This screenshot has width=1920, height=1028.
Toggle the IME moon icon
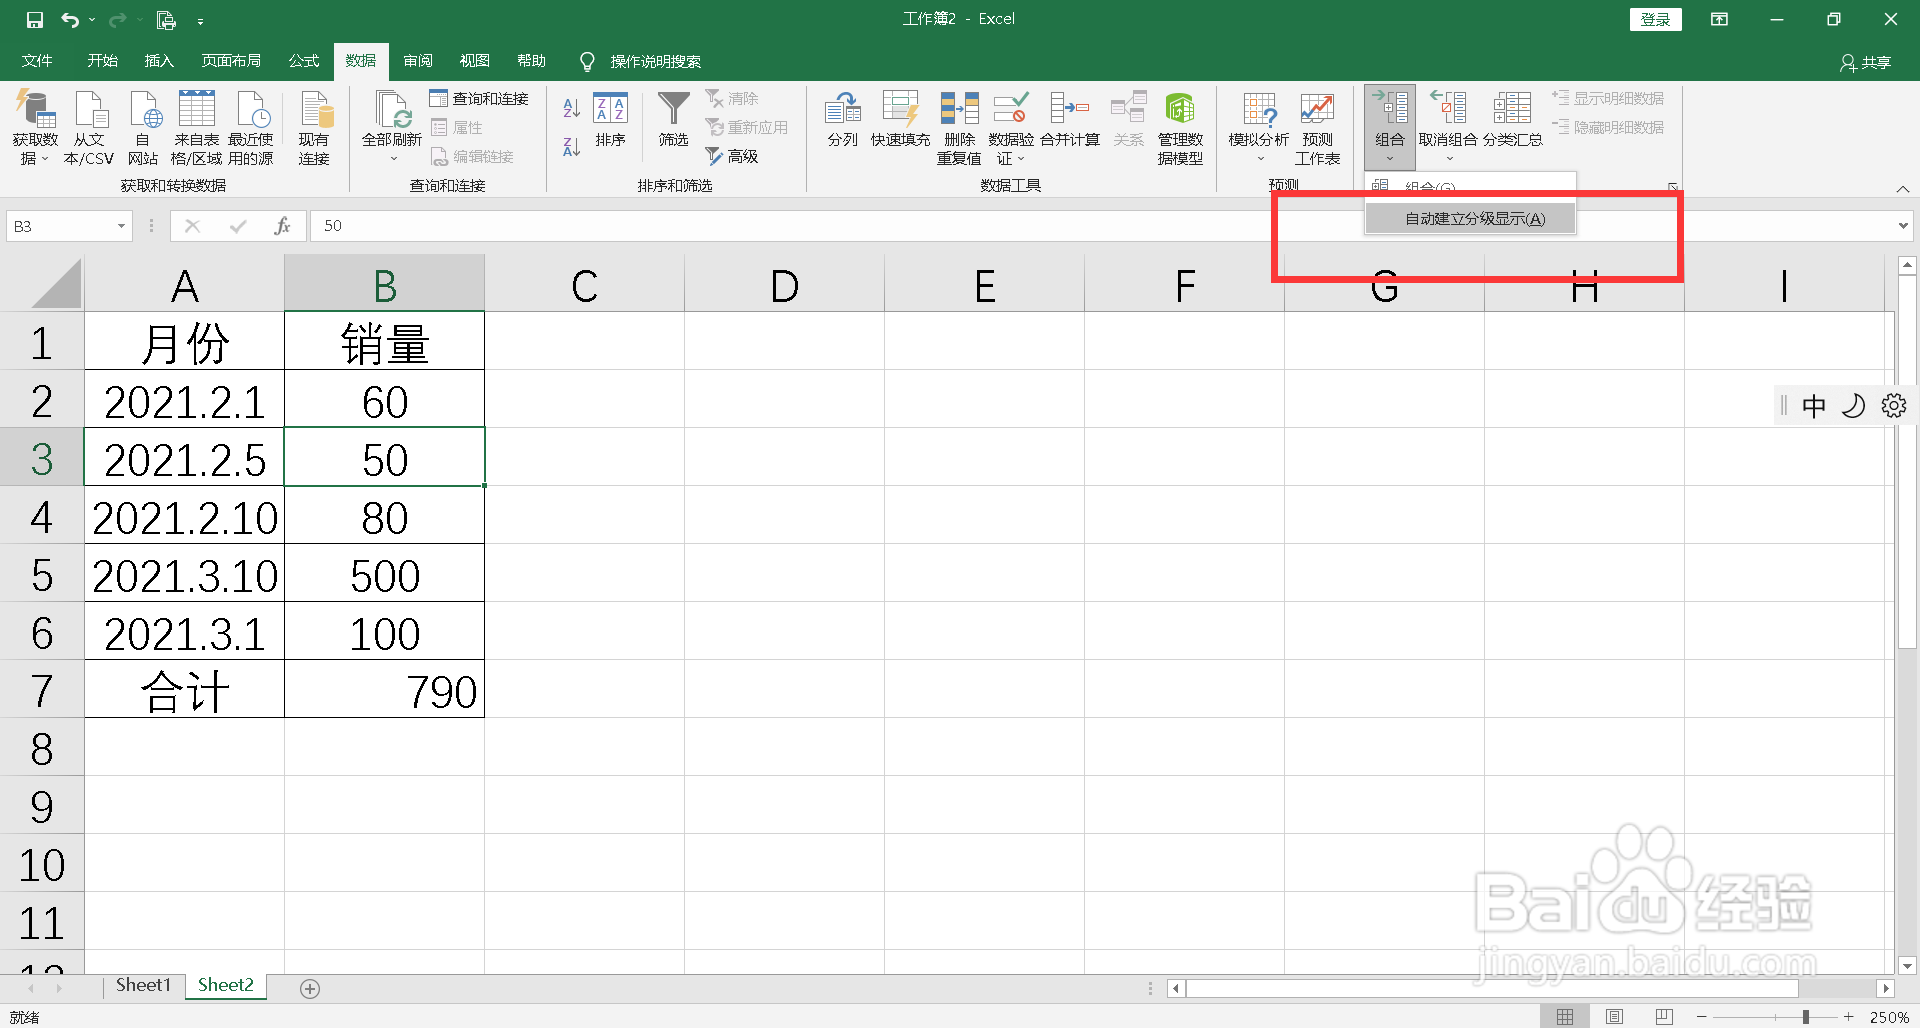pyautogui.click(x=1853, y=405)
